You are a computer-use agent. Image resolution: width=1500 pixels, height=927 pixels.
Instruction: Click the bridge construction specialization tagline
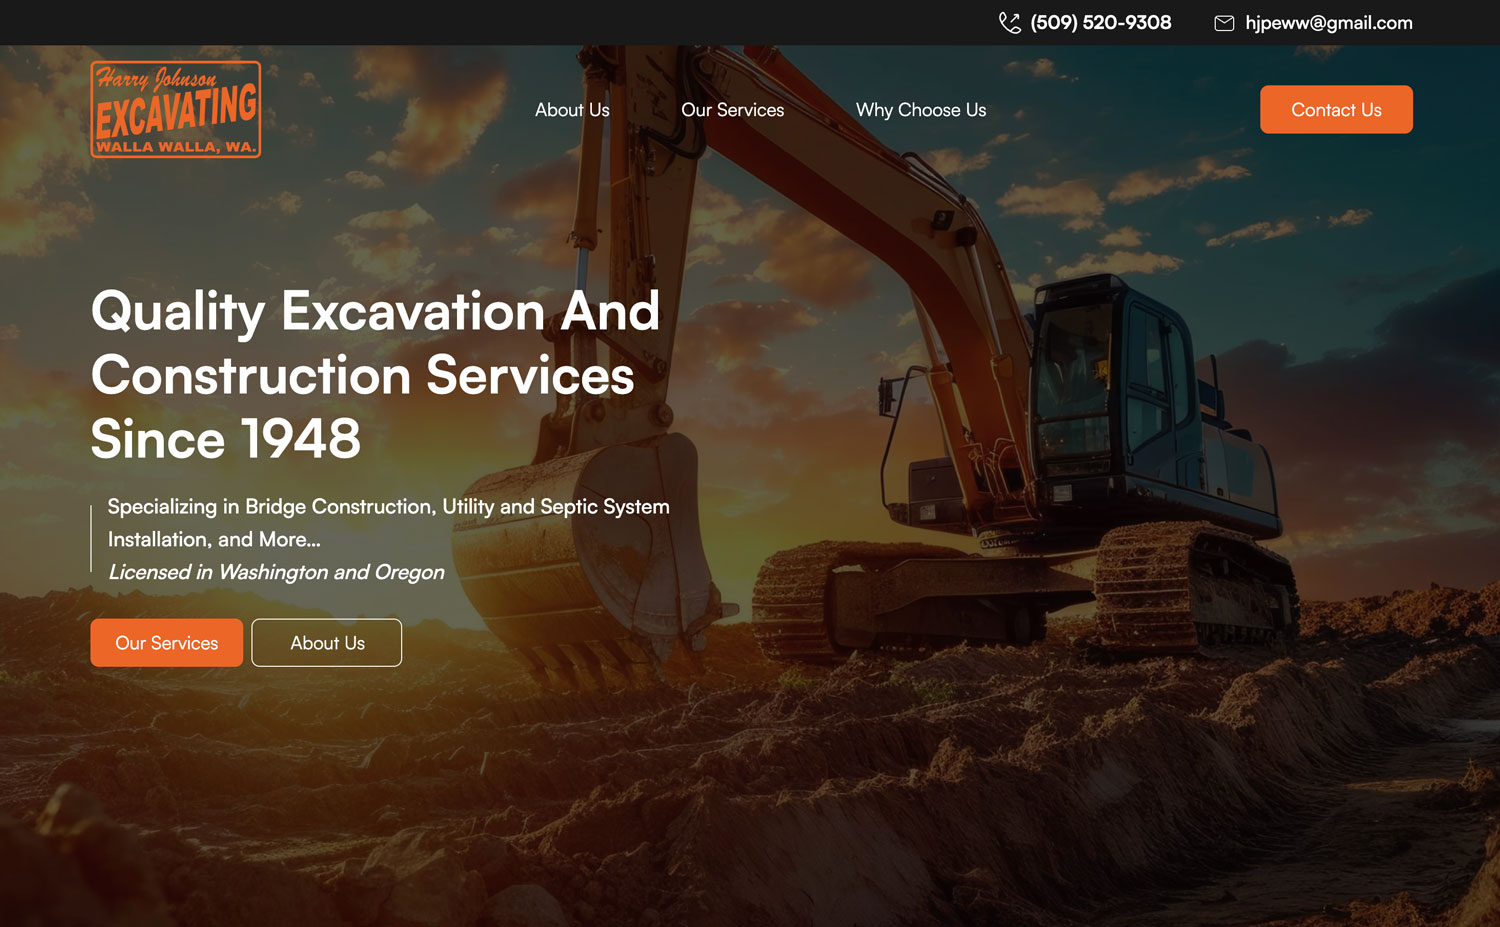click(388, 506)
